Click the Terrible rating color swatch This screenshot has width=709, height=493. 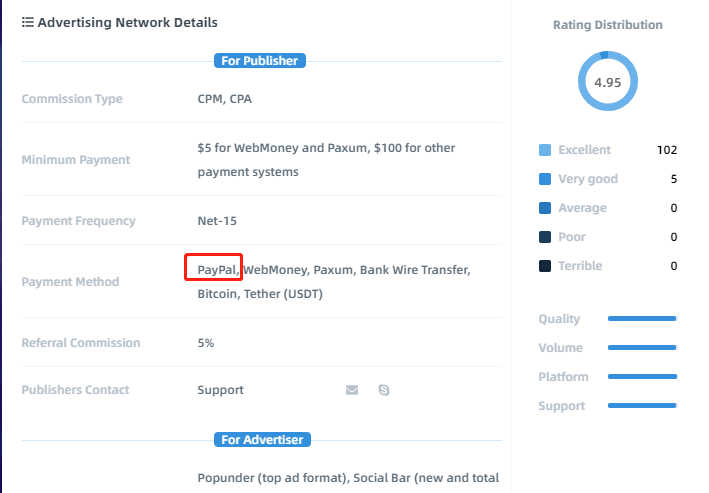click(545, 266)
